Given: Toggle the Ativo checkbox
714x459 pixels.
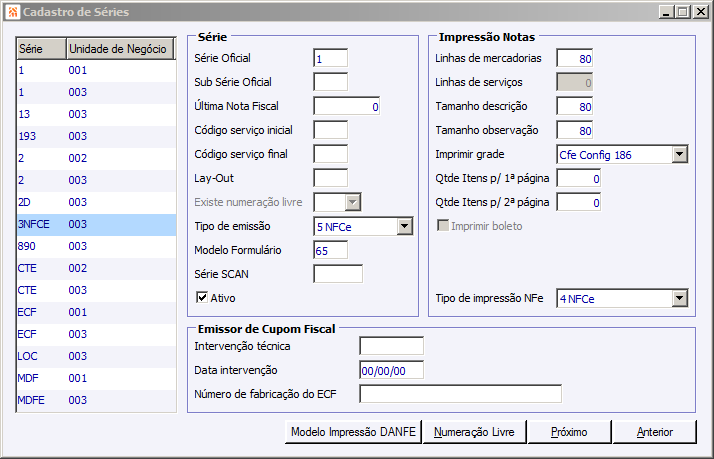Looking at the screenshot, I should [202, 297].
